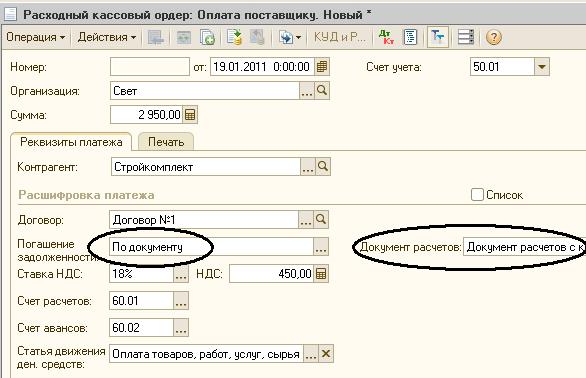Click the Дт/Кт postings icon
This screenshot has height=378, width=586.
[x=386, y=37]
